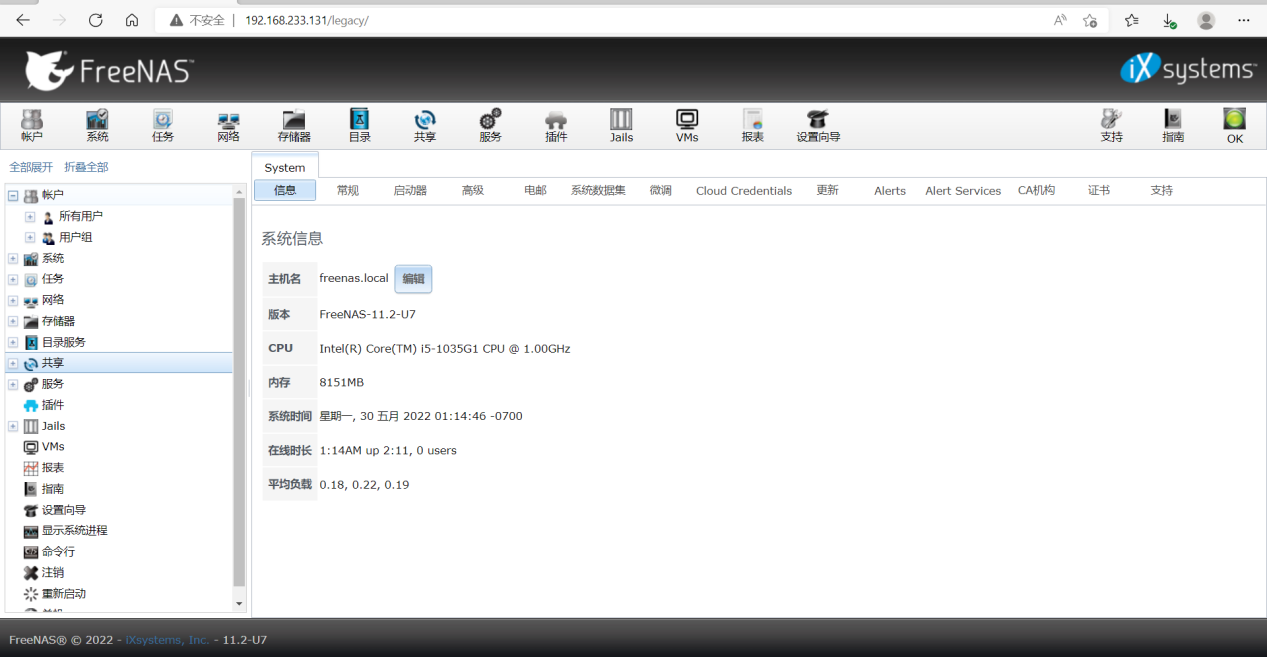Open the 共享 toolbar icon
Screen dimensions: 1267x657
(x=425, y=126)
